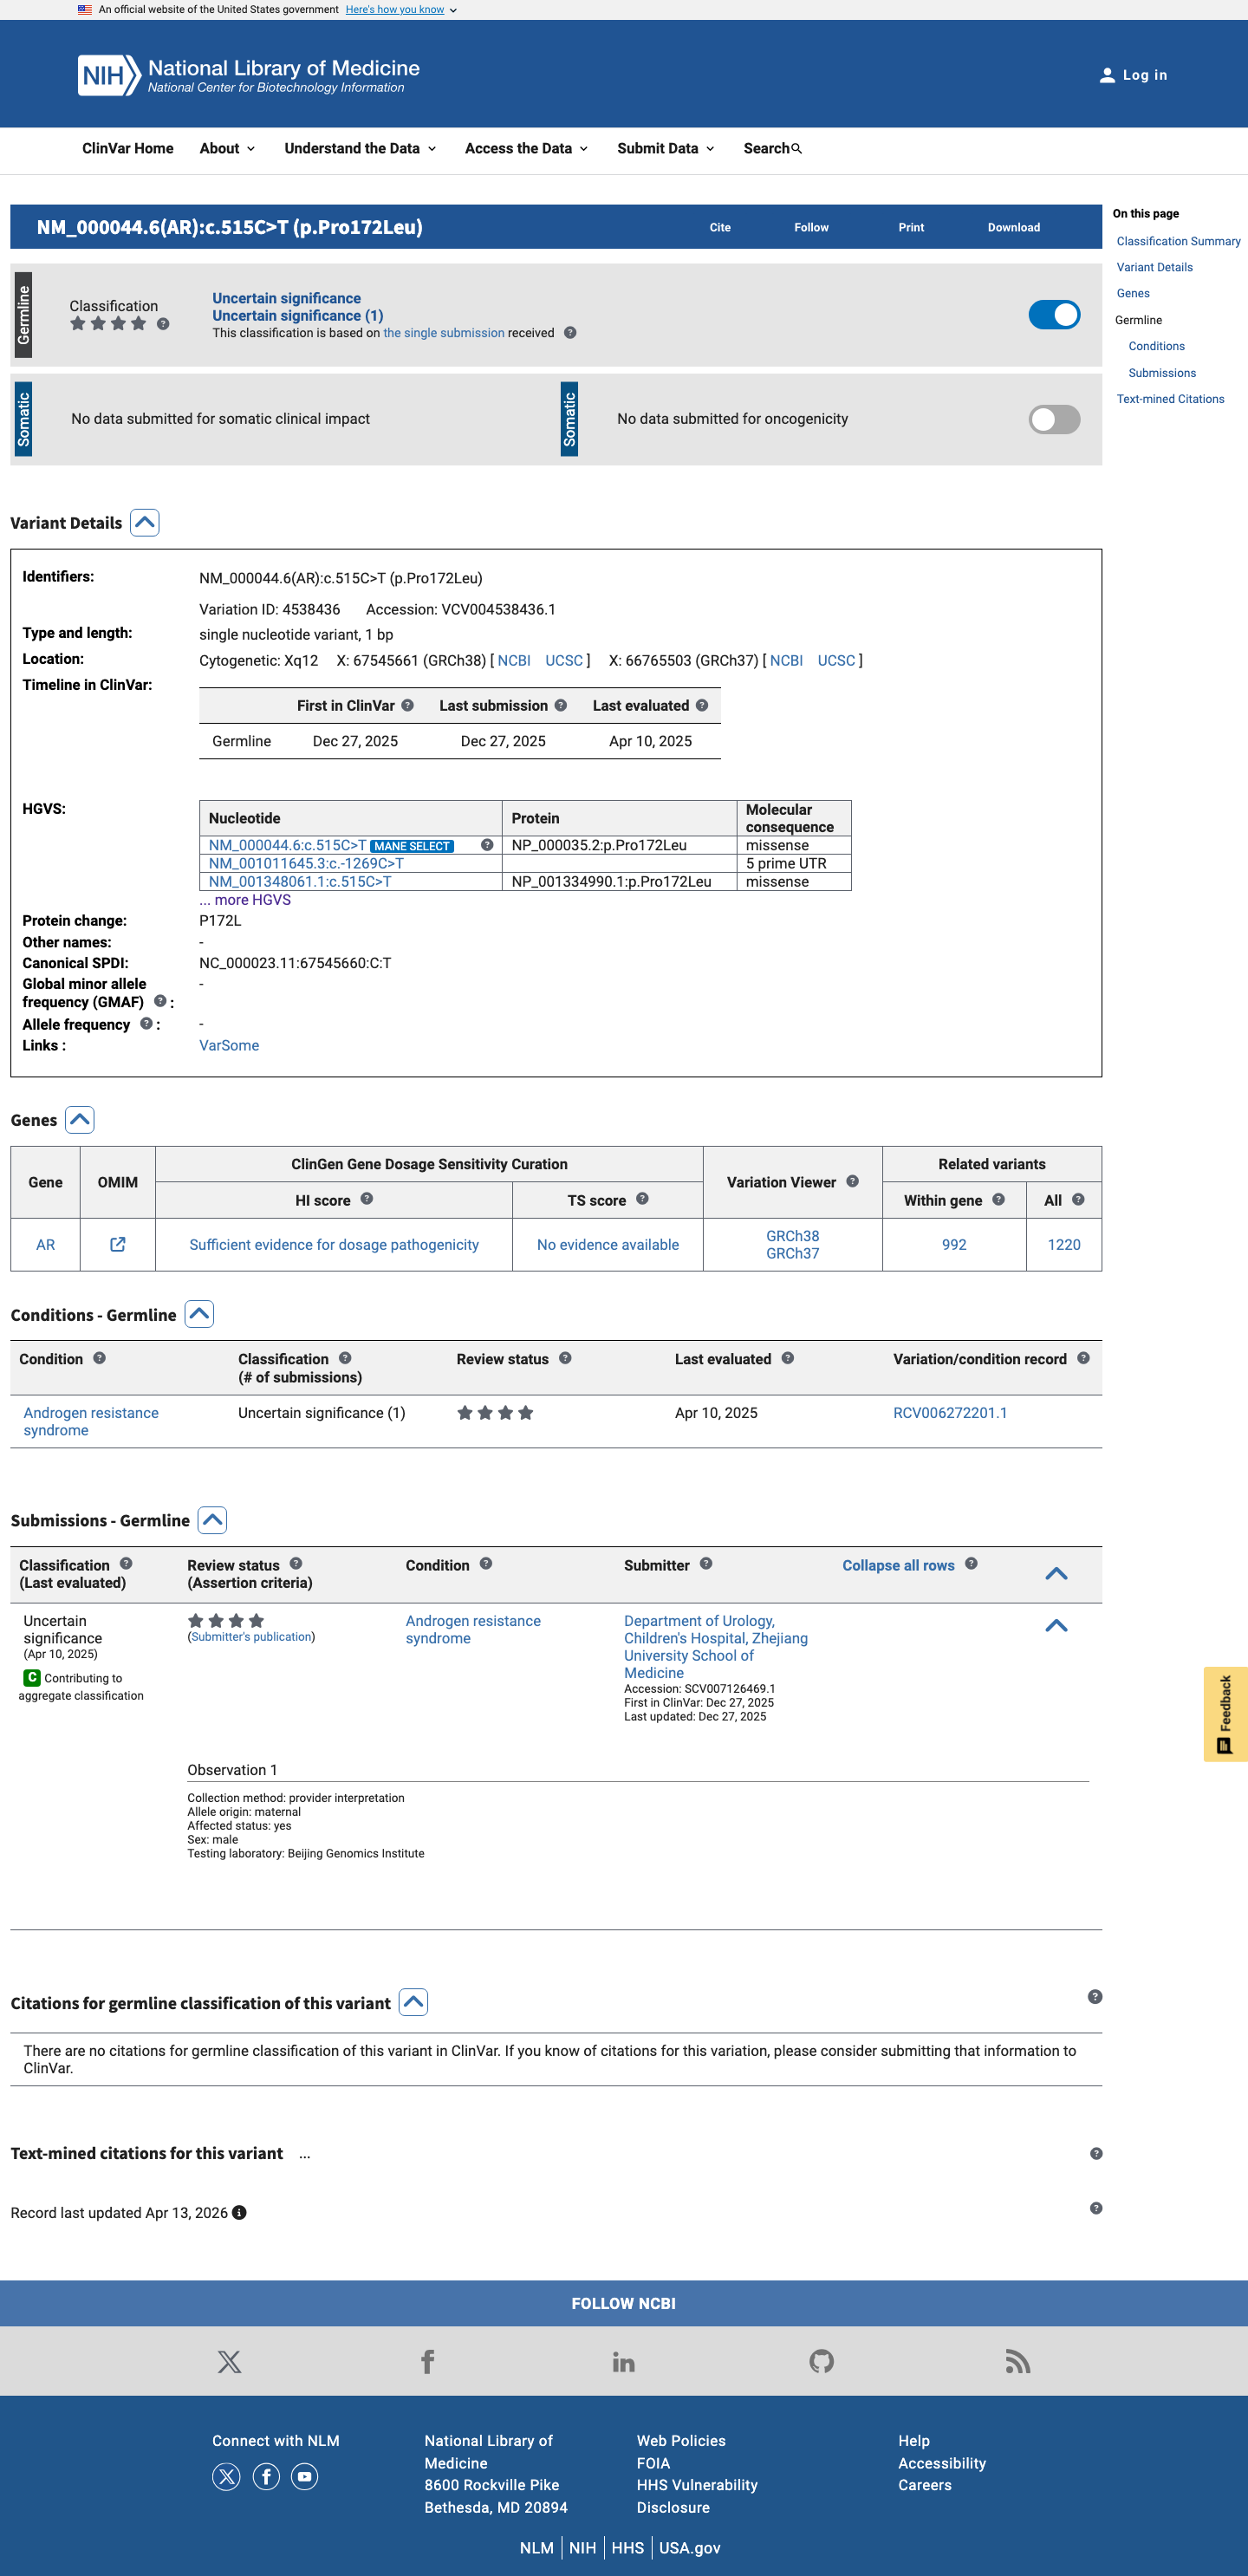Screen dimensions: 1248x2576
Task: Collapse the Variant Details section
Action: [x=145, y=523]
